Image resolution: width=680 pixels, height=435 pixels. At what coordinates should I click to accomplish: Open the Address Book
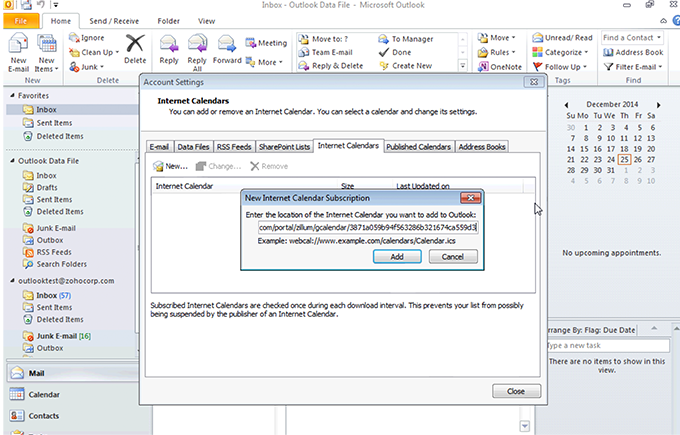click(x=633, y=52)
